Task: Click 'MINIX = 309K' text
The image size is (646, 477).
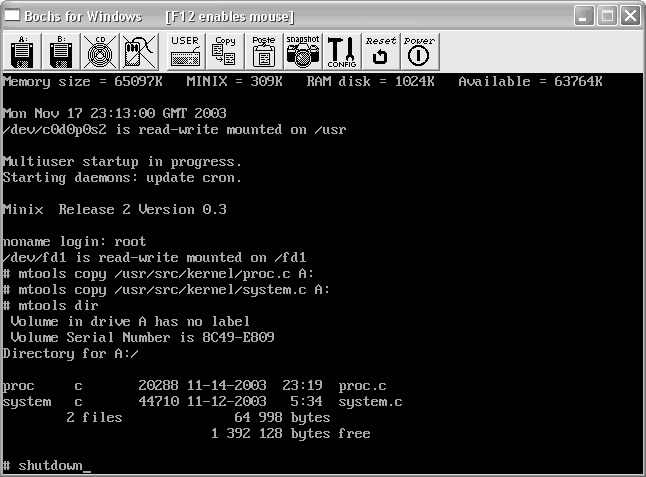Action: coord(234,82)
